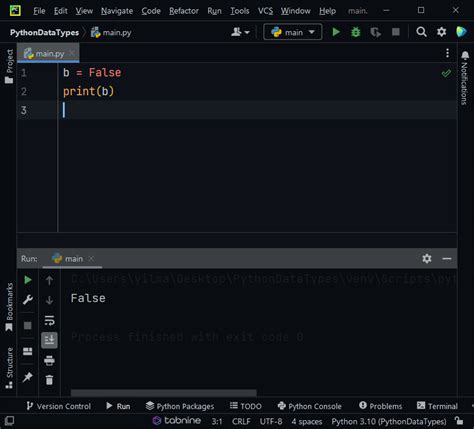Open the Terminal tool window
Screen dimensions: 474x429
coord(437,406)
